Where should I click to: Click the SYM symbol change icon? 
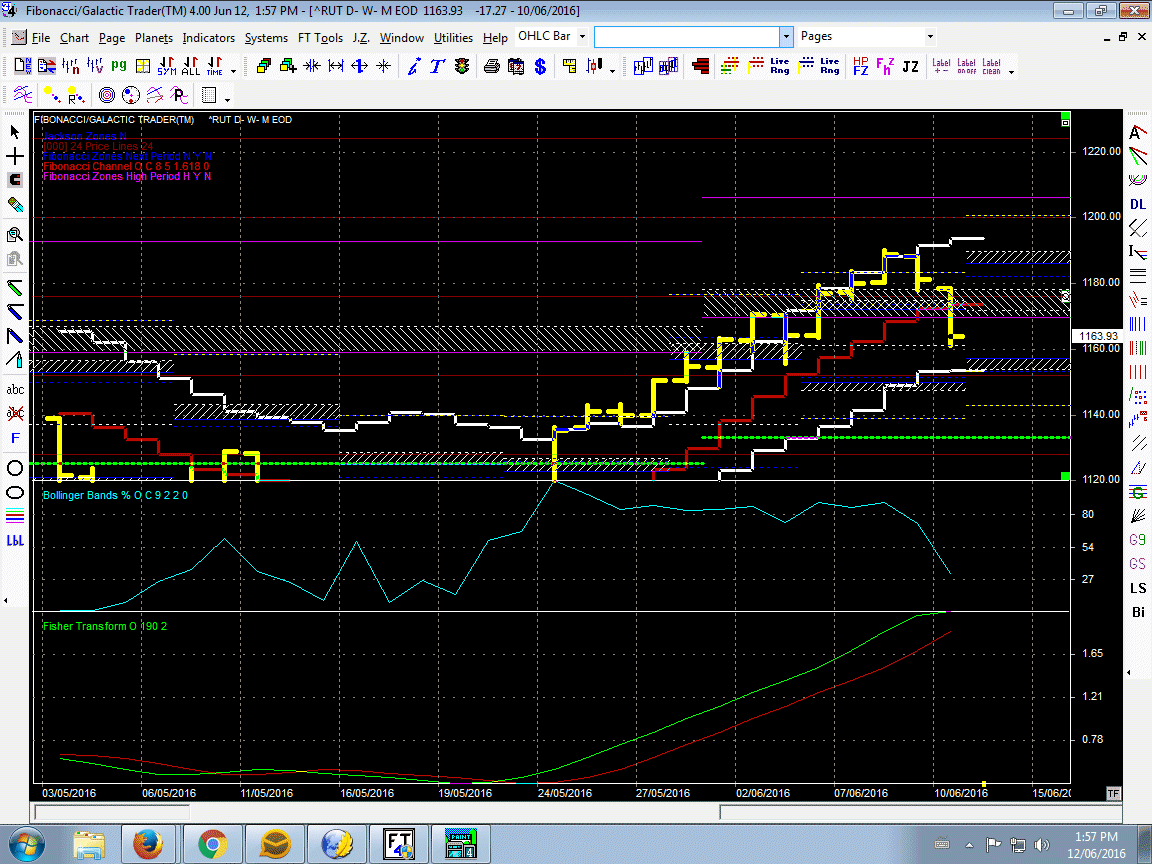[167, 66]
